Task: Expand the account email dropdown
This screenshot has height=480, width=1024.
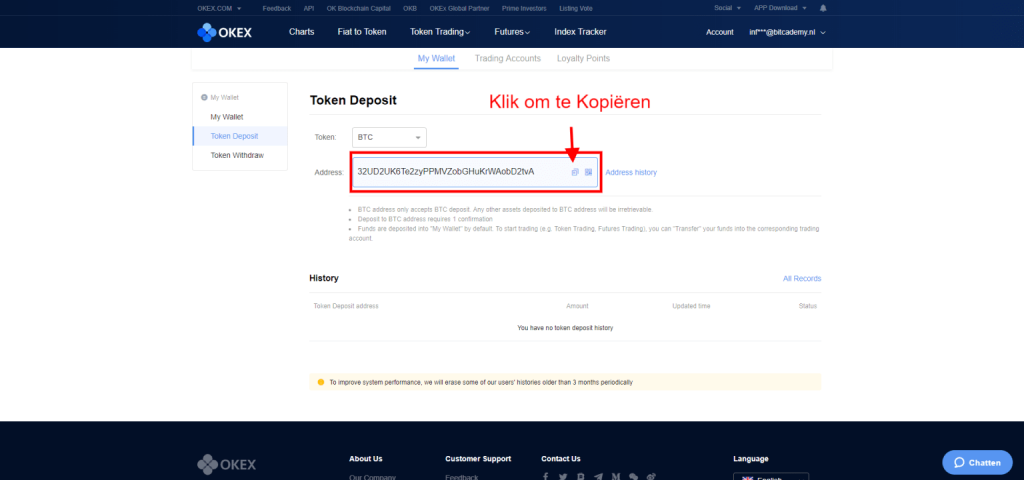Action: click(x=788, y=32)
